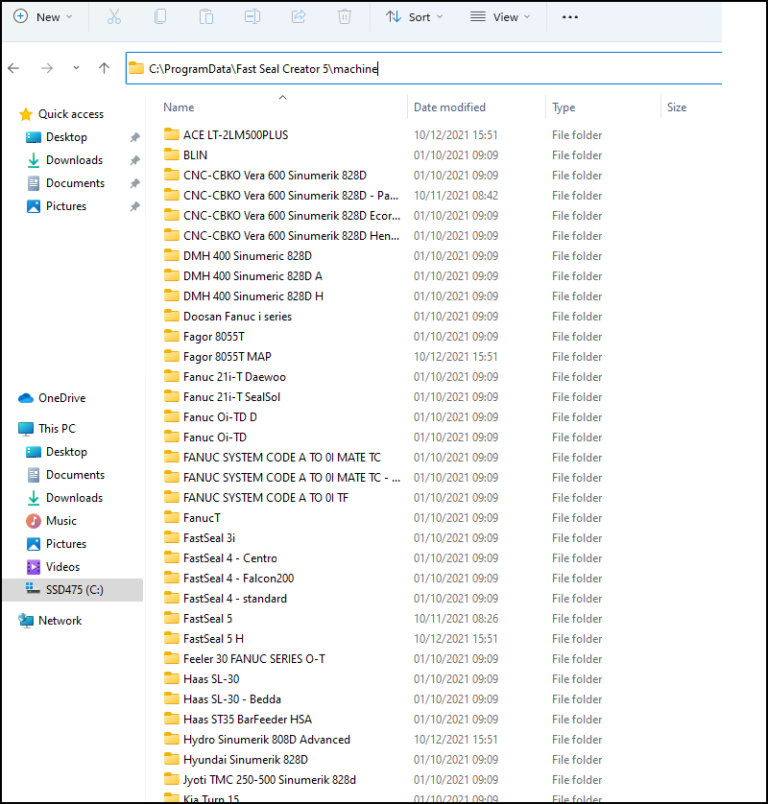Open Music folder in sidebar

[51, 521]
